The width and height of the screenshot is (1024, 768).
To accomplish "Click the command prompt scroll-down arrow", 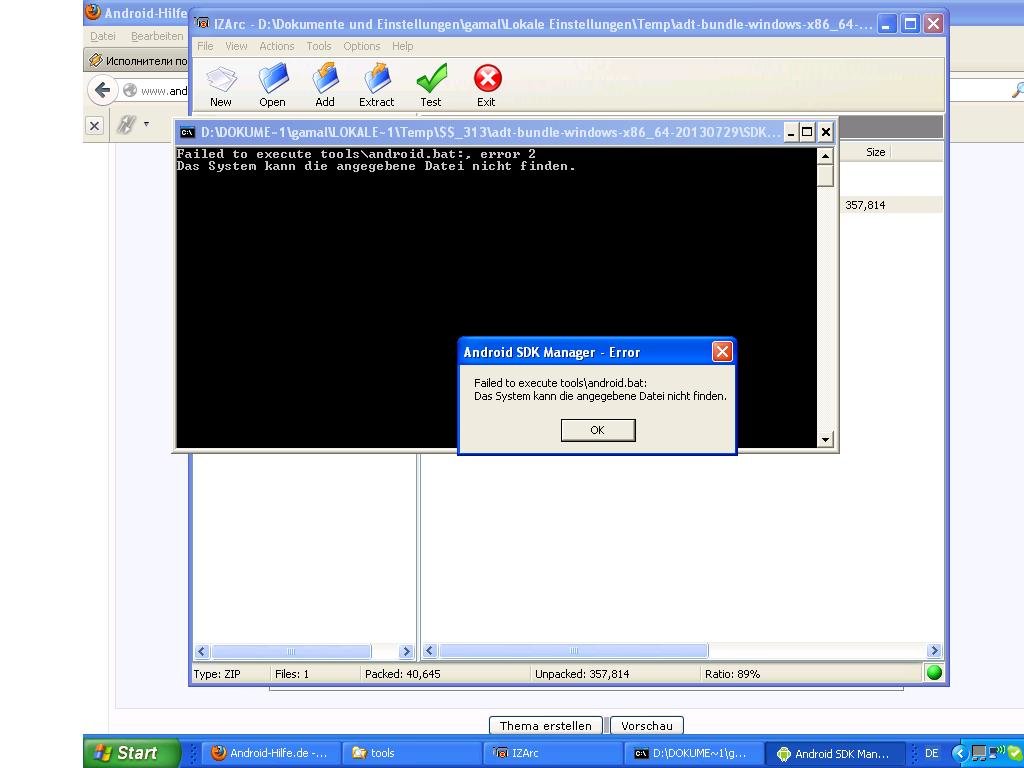I will coord(825,440).
